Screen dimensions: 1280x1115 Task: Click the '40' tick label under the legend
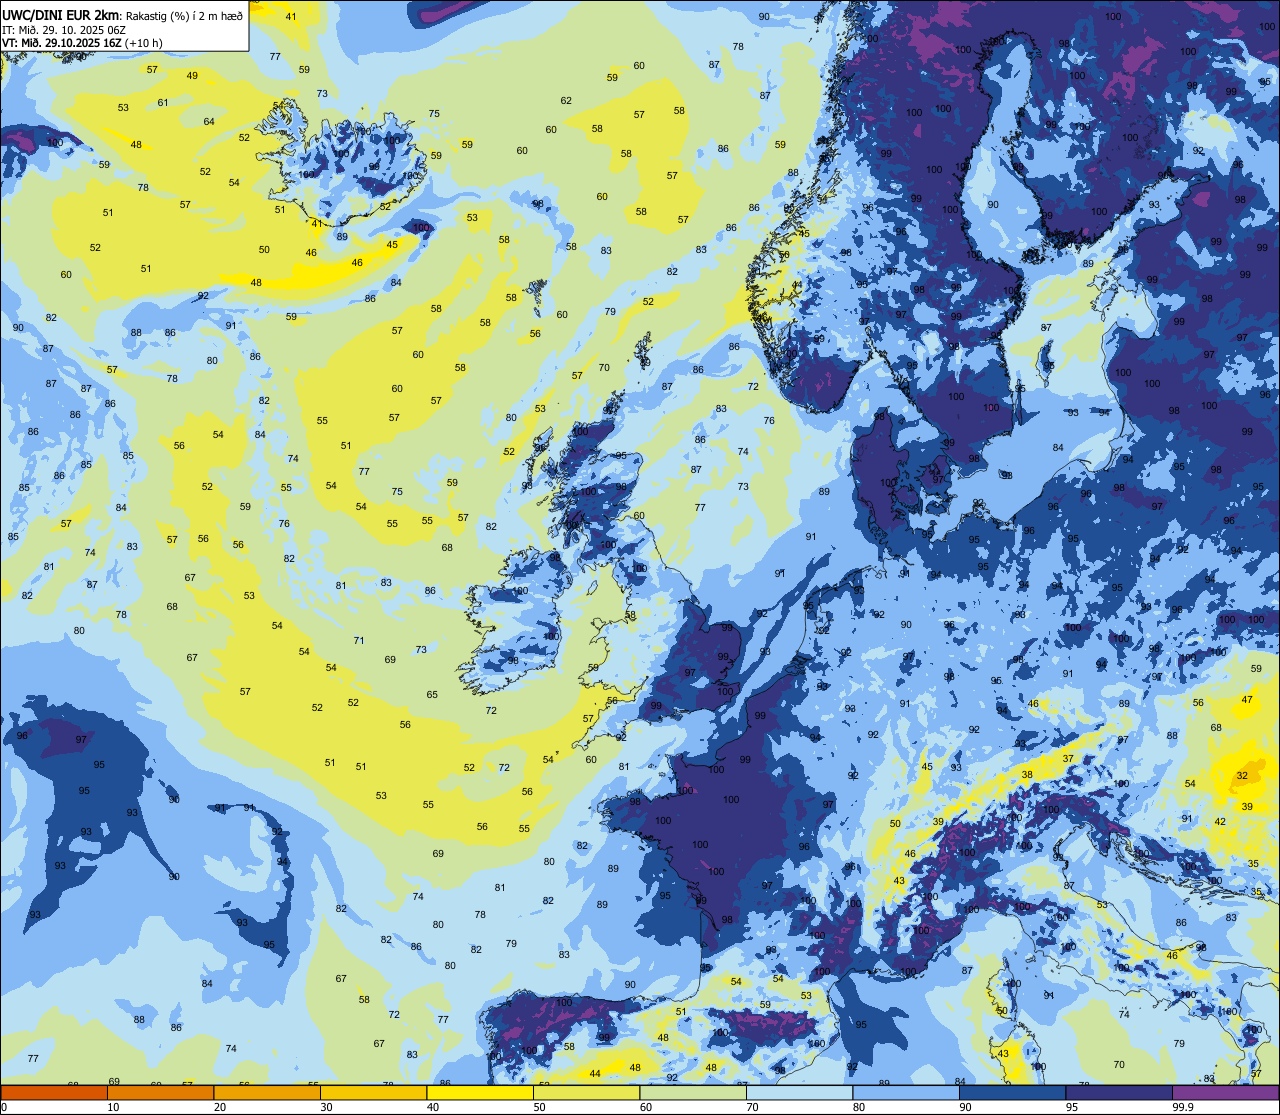[433, 1107]
